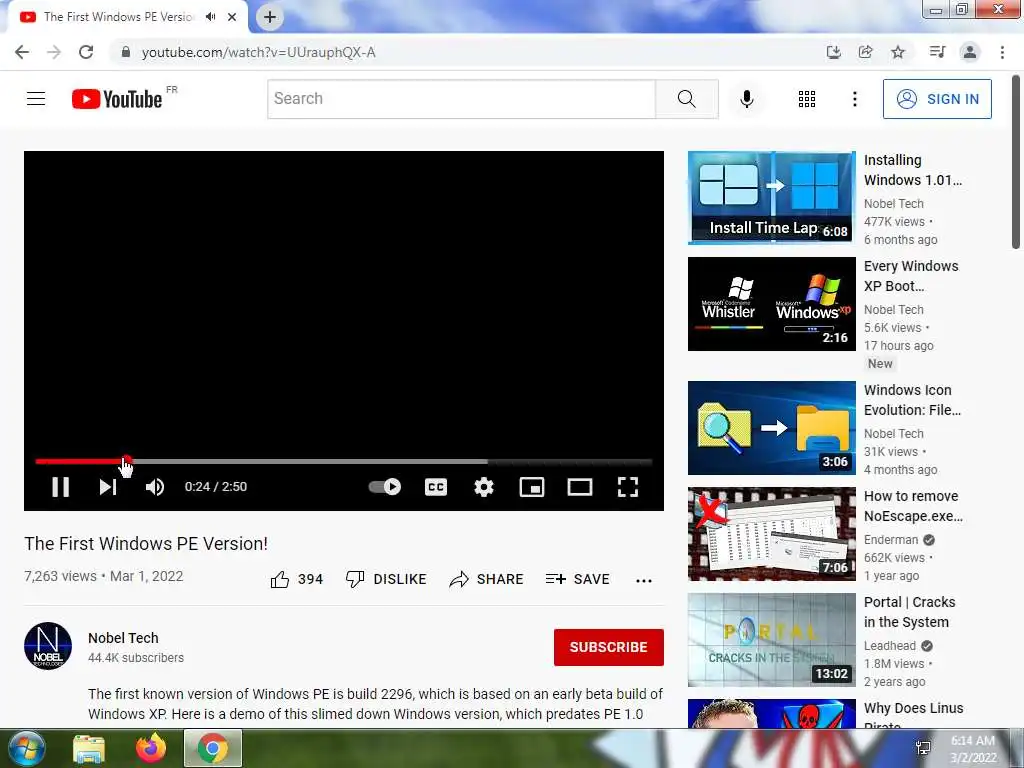Screen dimensions: 1024x768
Task: Bookmark this page with the star
Action: (x=898, y=52)
